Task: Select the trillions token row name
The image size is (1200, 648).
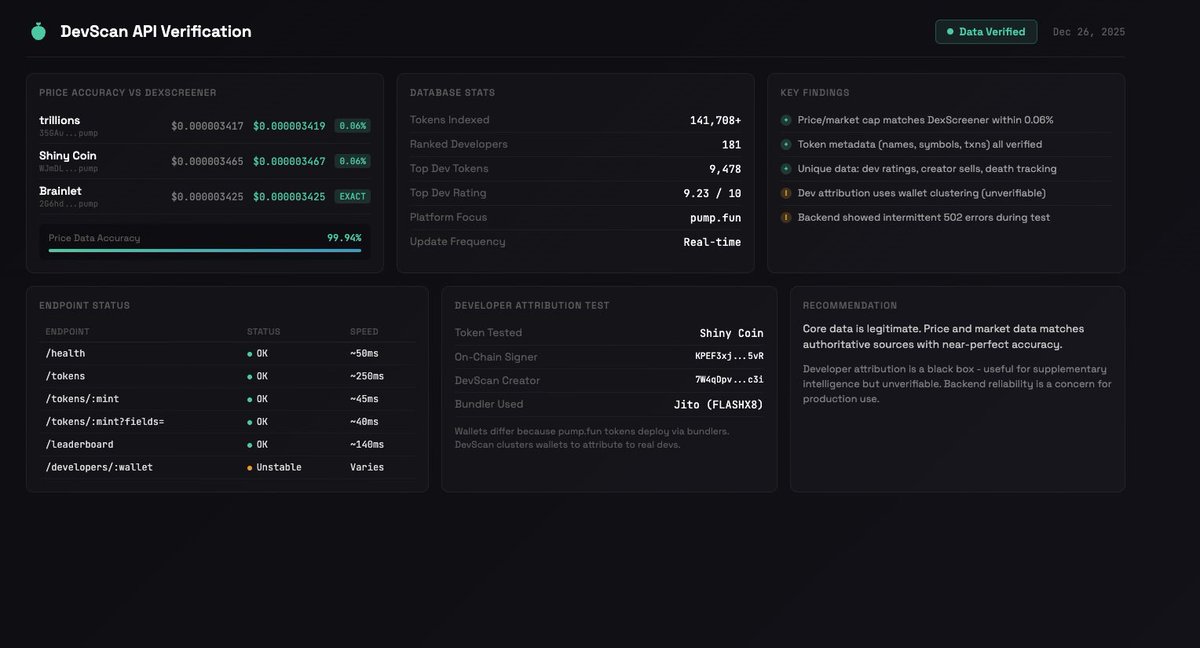Action: [x=59, y=120]
